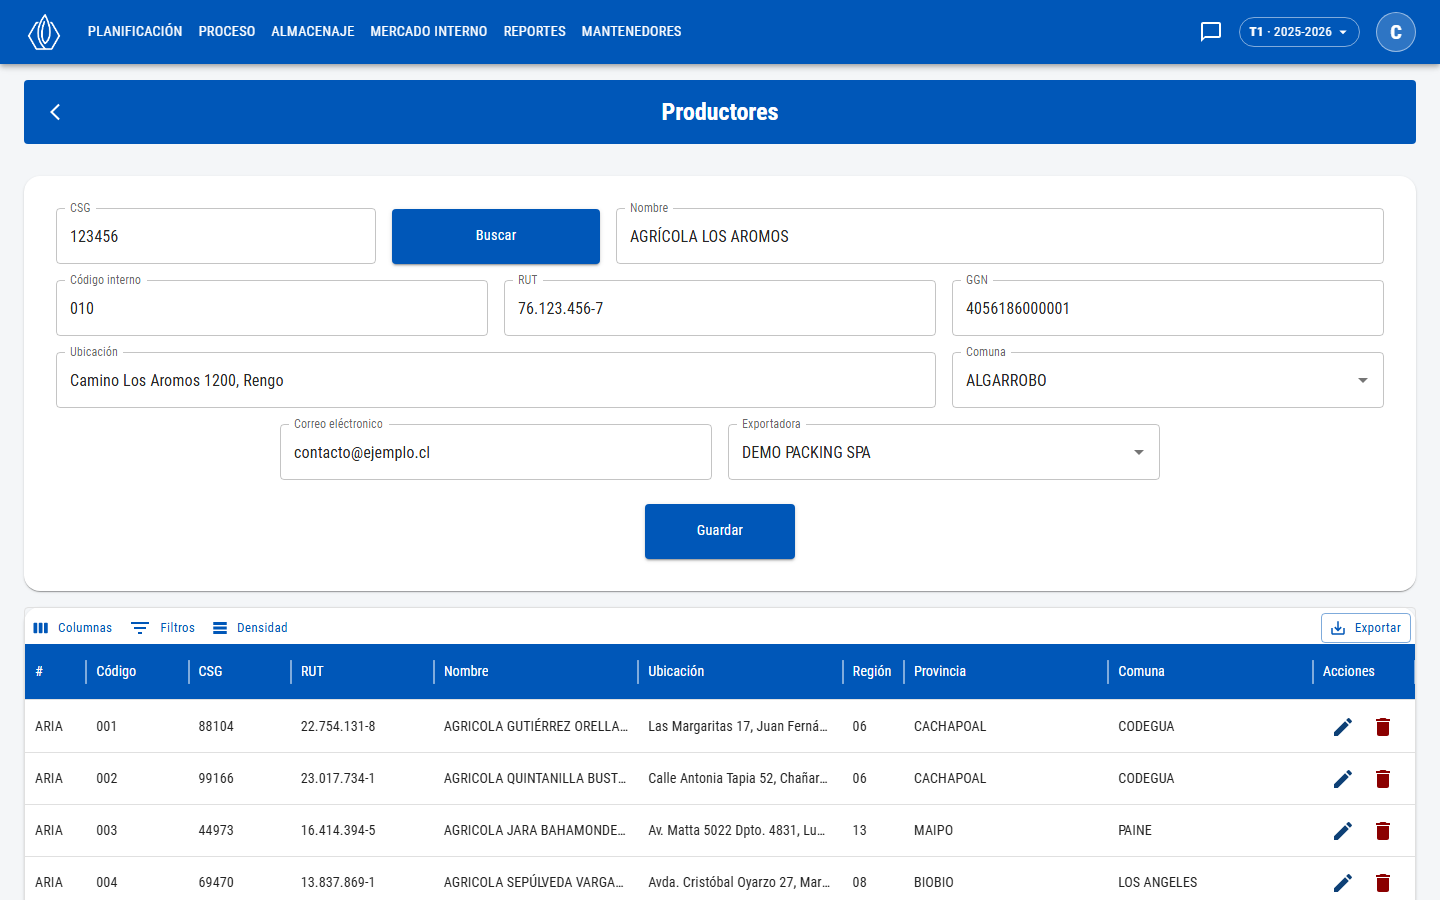Delete the AGRICOLA QUINTANILLA row
Image resolution: width=1440 pixels, height=900 pixels.
coord(1383,779)
